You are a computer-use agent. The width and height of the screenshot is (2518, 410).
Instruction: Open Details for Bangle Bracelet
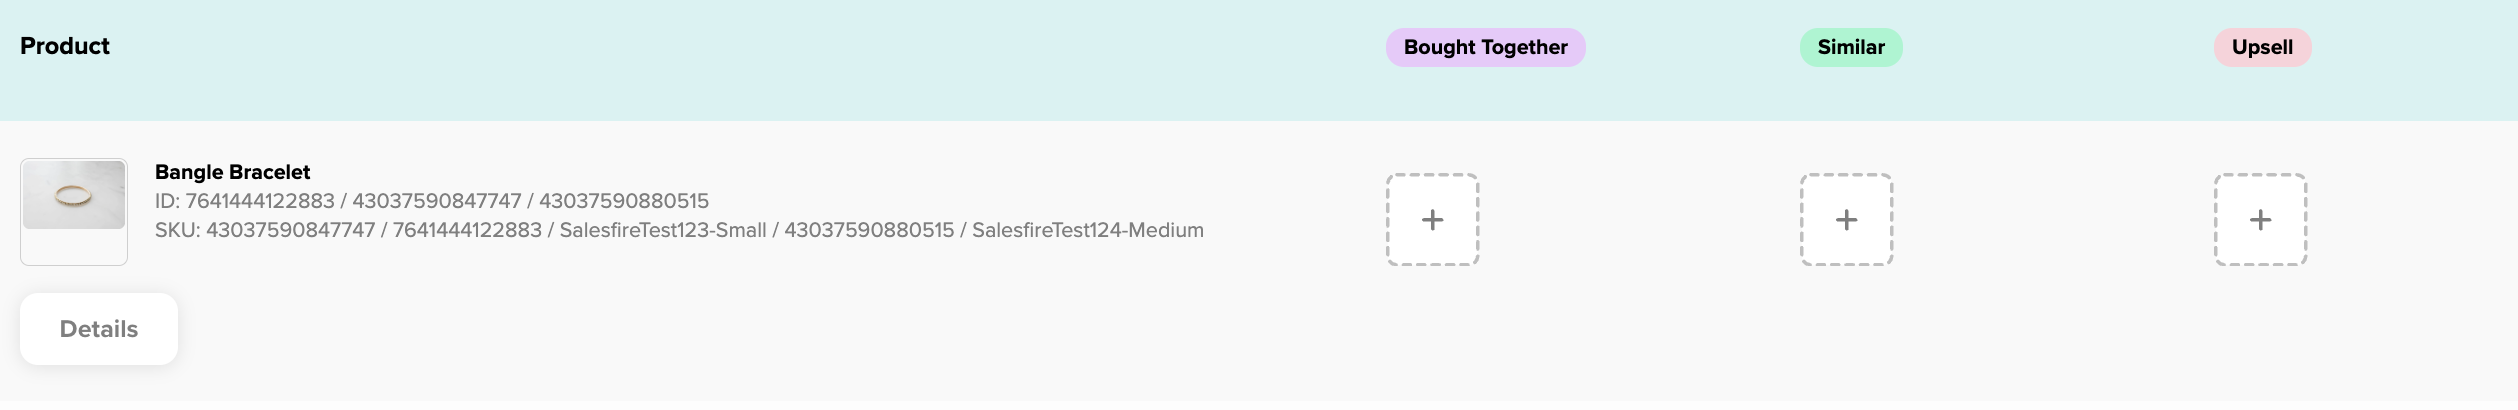pyautogui.click(x=99, y=329)
